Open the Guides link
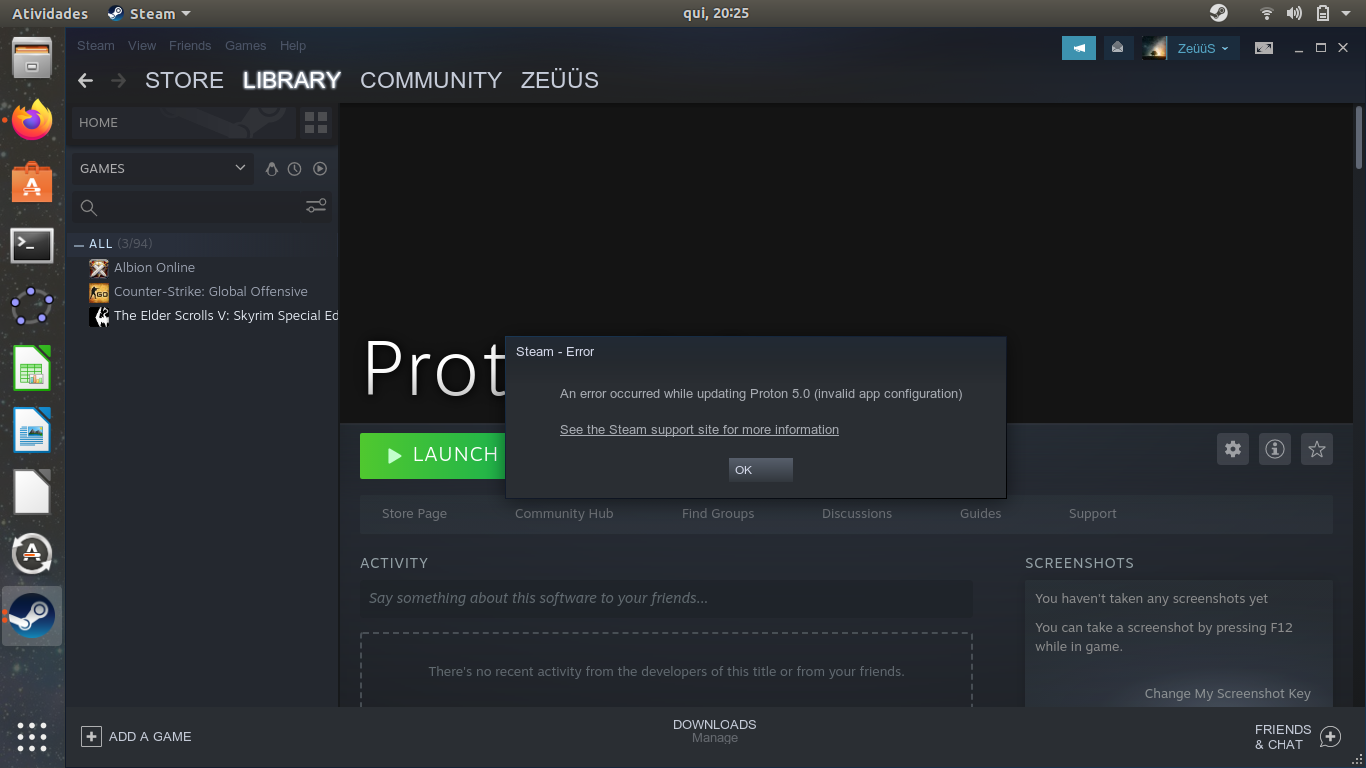The height and width of the screenshot is (768, 1366). click(x=980, y=514)
